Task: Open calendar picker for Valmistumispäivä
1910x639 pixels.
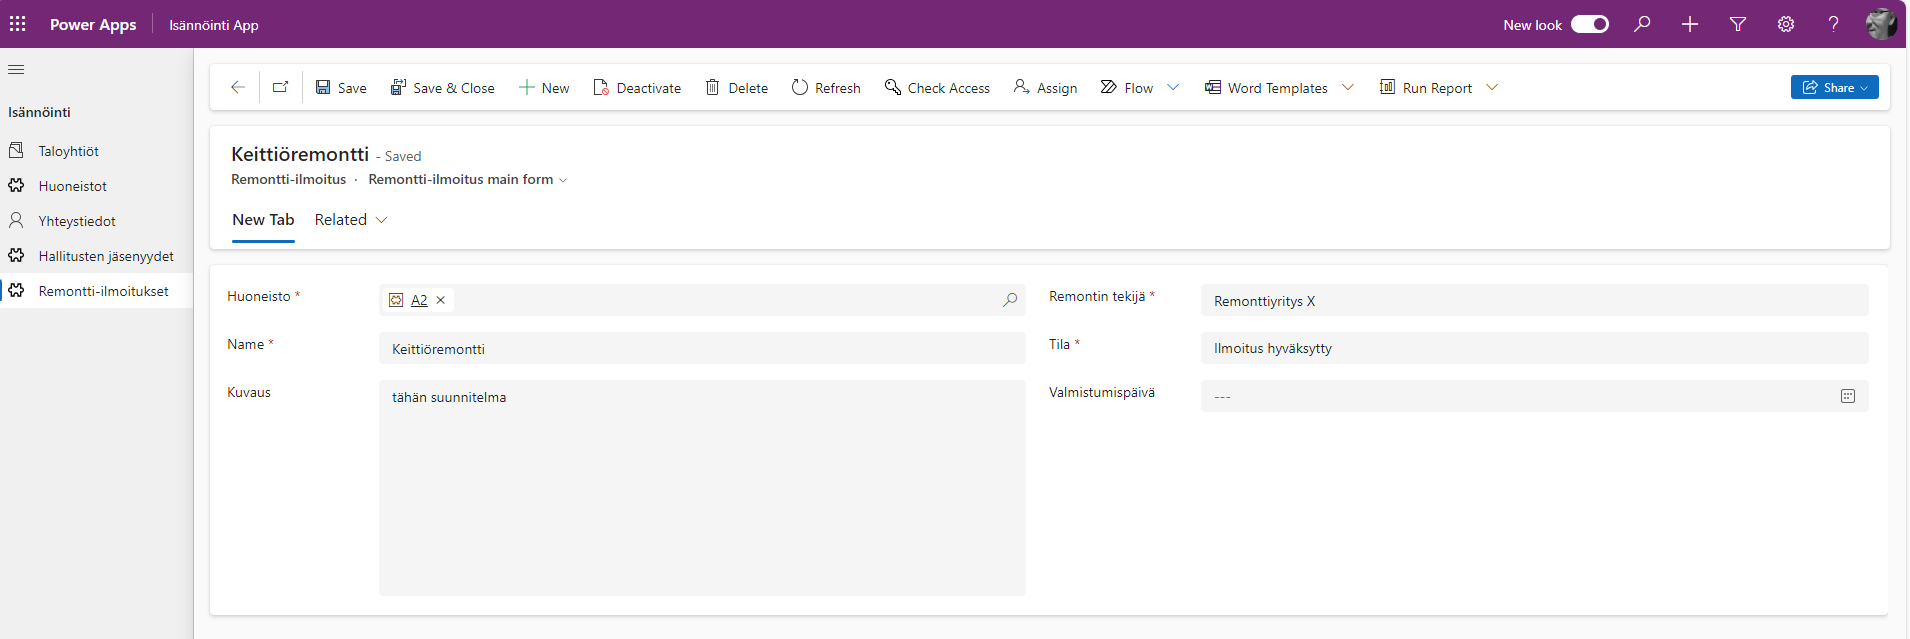Action: (x=1847, y=396)
